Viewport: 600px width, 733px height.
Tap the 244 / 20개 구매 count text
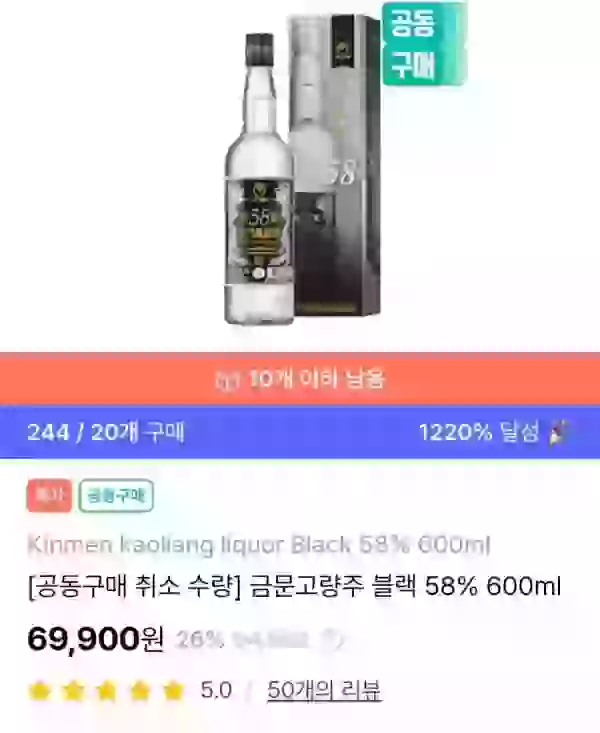[x=105, y=432]
